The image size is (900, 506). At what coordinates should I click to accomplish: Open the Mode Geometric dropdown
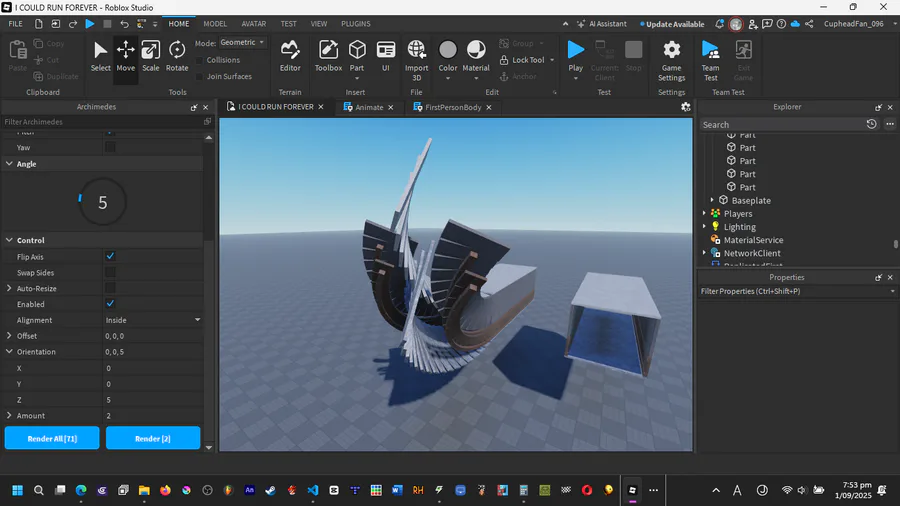point(243,42)
